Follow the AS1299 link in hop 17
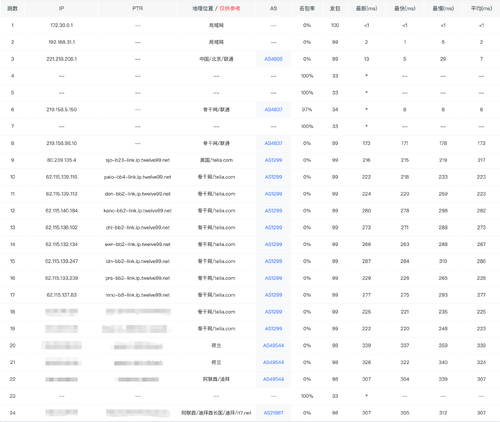The image size is (500, 422). (273, 295)
